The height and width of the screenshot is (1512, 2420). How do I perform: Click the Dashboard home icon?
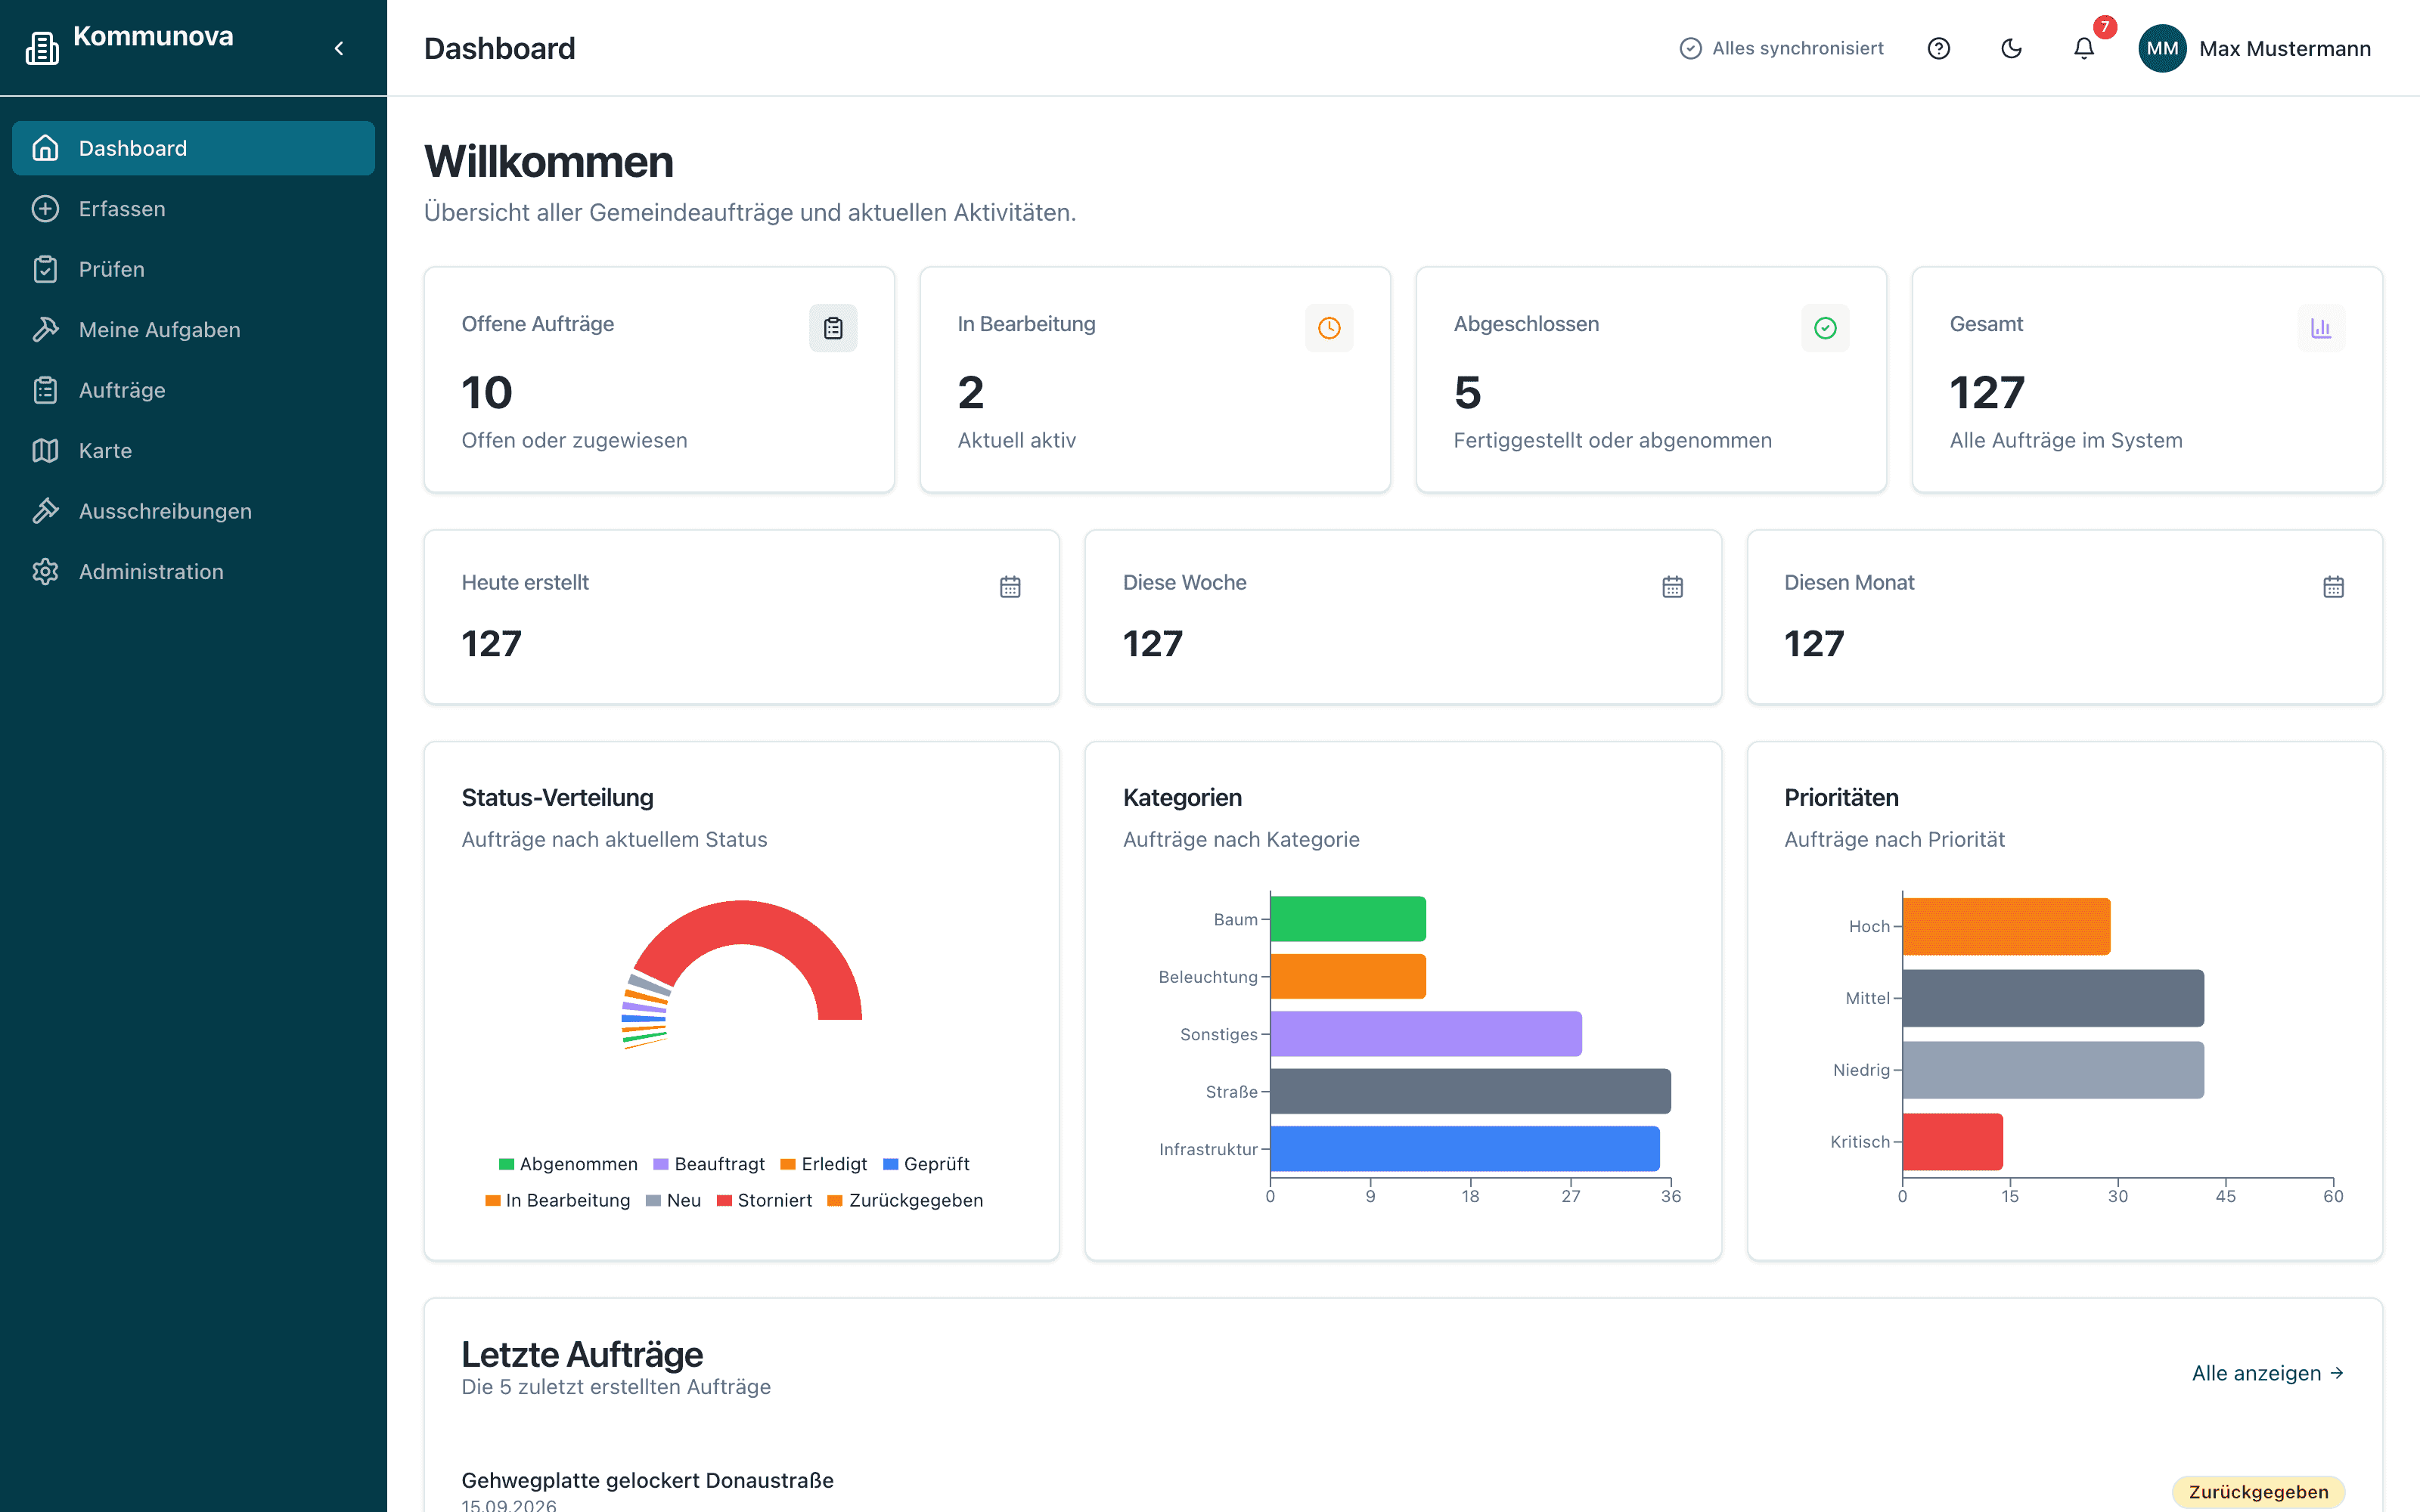click(x=45, y=148)
